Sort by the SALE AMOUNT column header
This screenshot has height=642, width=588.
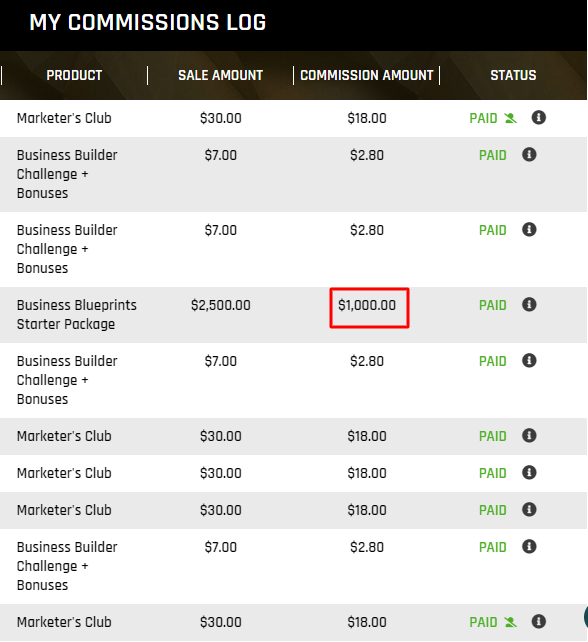click(x=220, y=75)
